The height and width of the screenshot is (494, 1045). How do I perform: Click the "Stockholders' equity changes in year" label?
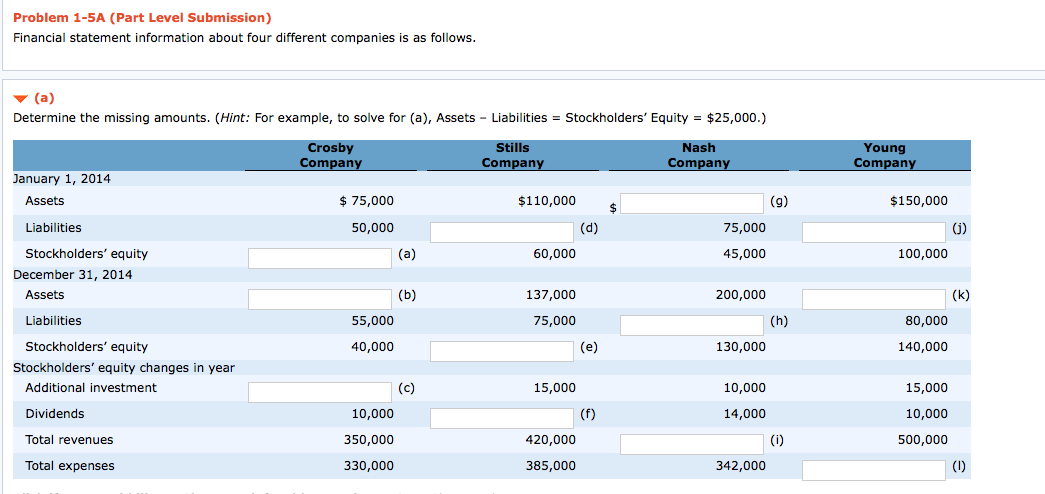[124, 368]
